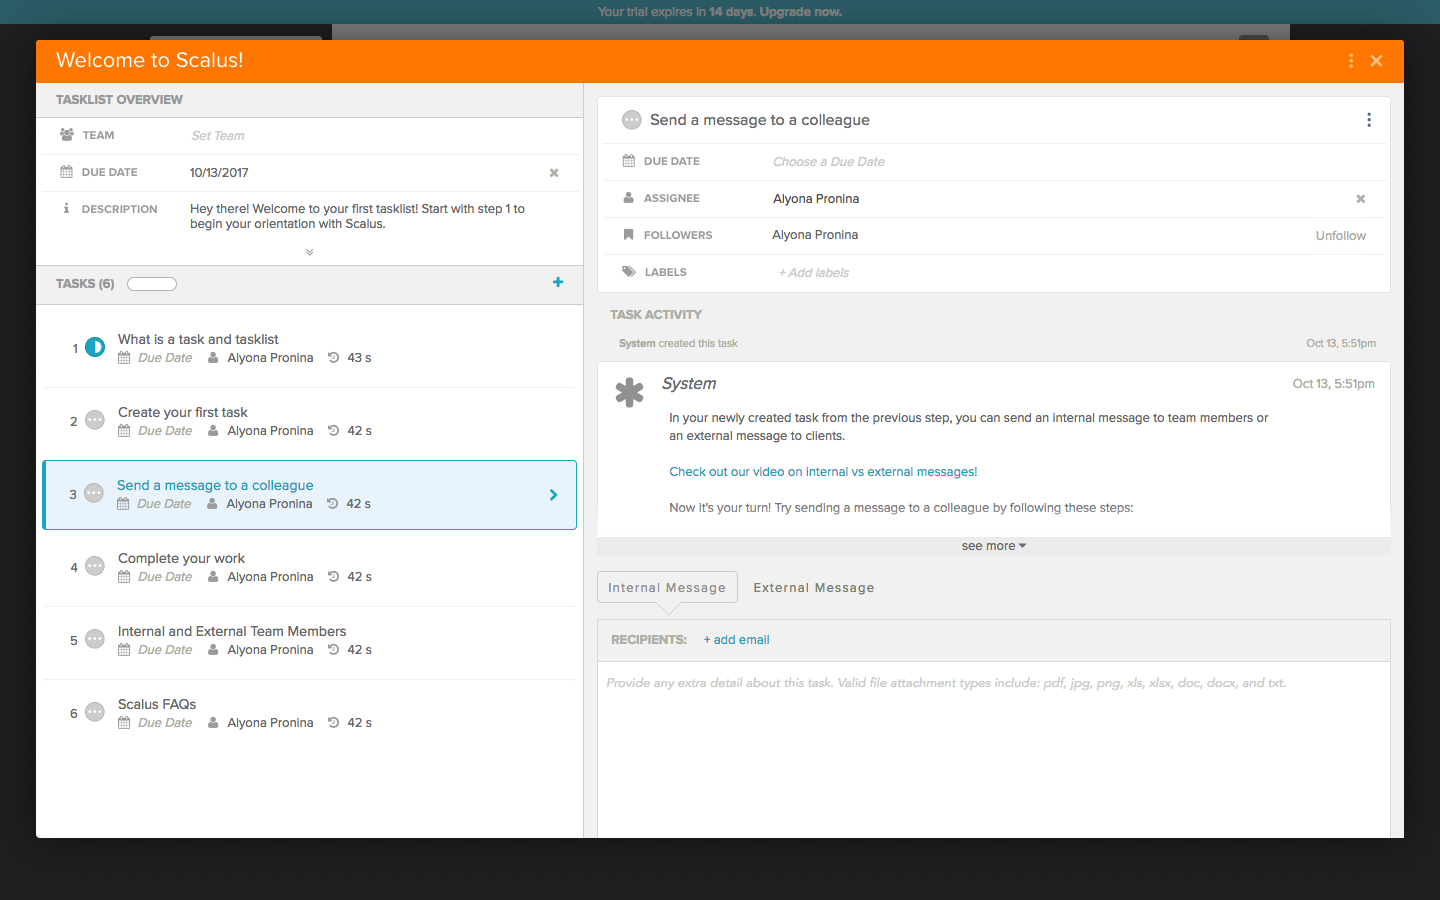
Task: Expand the tasklist description with the down chevron
Action: tap(309, 252)
